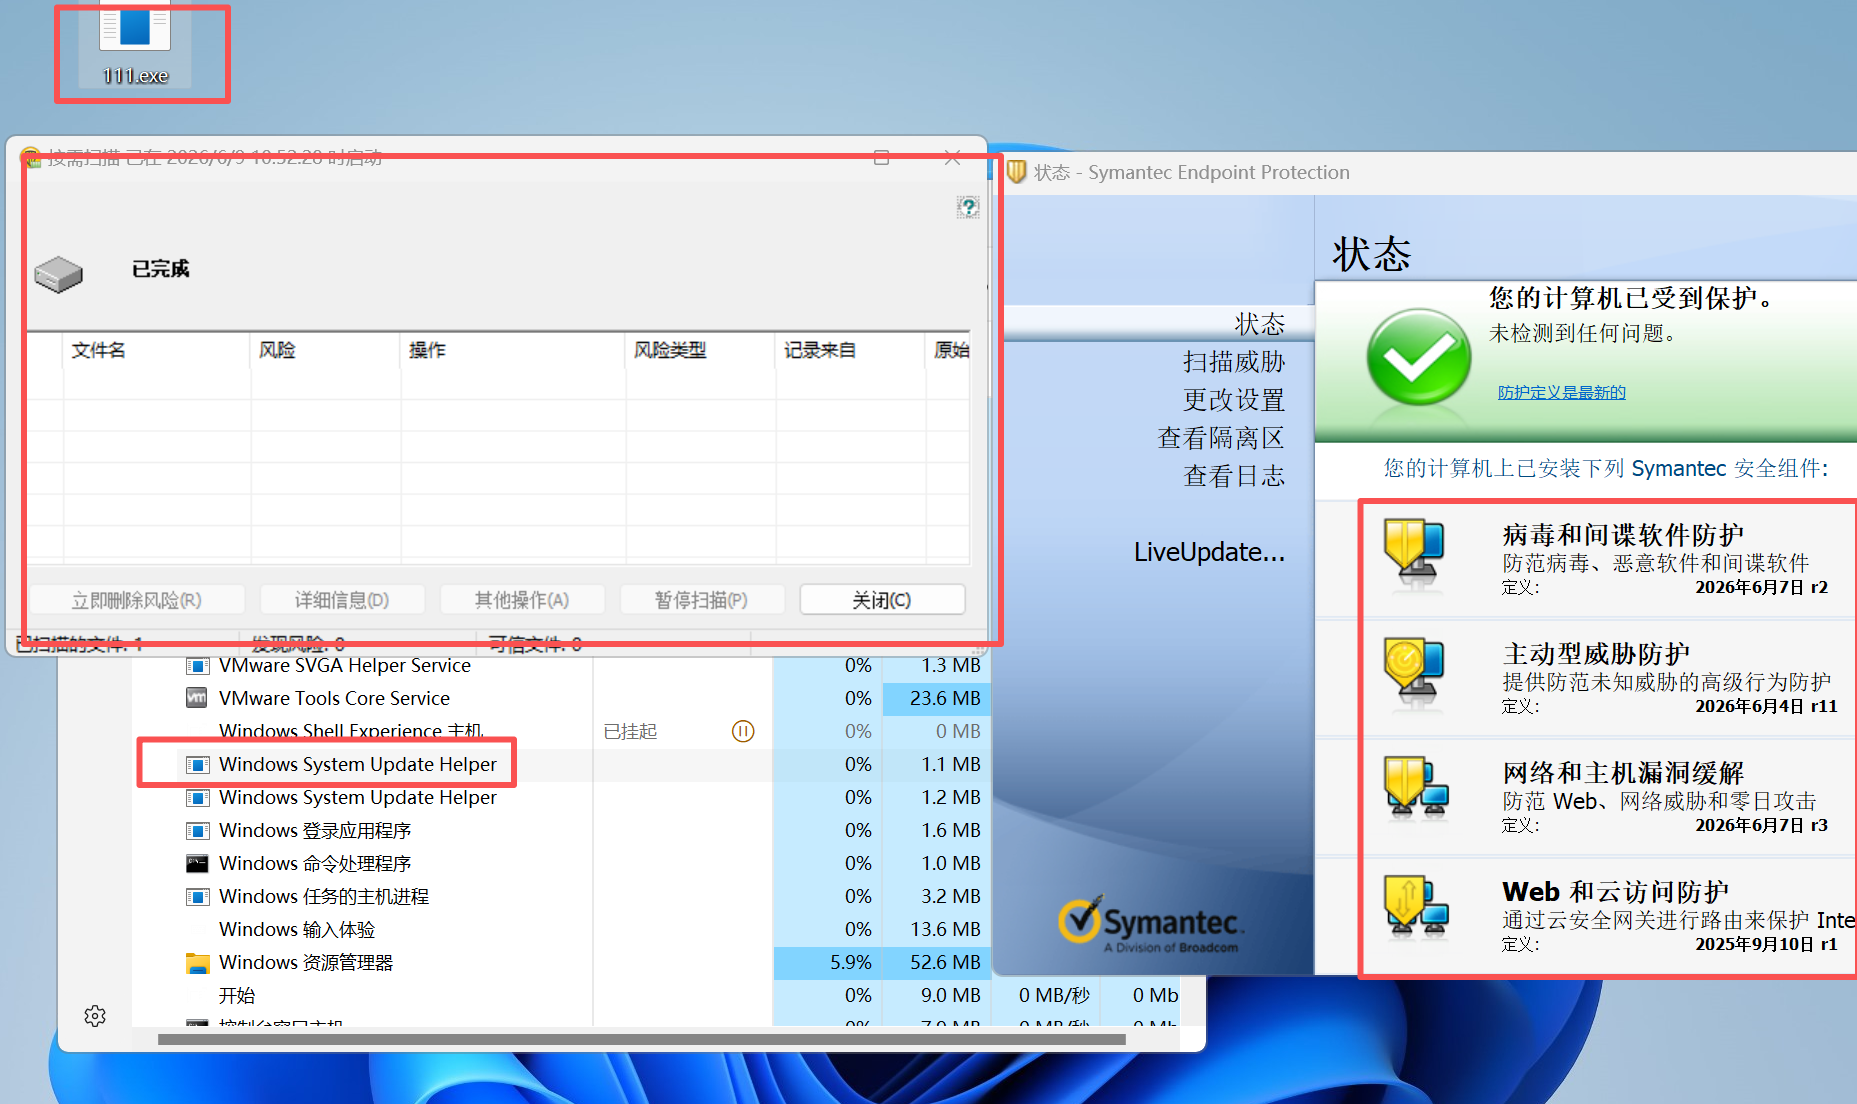Open 查看隔离区 in Symantec sidebar
The image size is (1857, 1104).
click(1221, 438)
